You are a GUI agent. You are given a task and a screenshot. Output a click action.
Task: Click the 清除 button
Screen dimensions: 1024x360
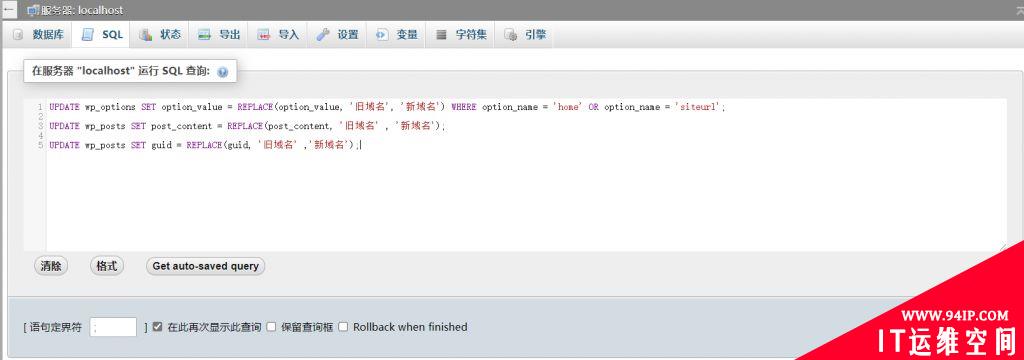[51, 266]
